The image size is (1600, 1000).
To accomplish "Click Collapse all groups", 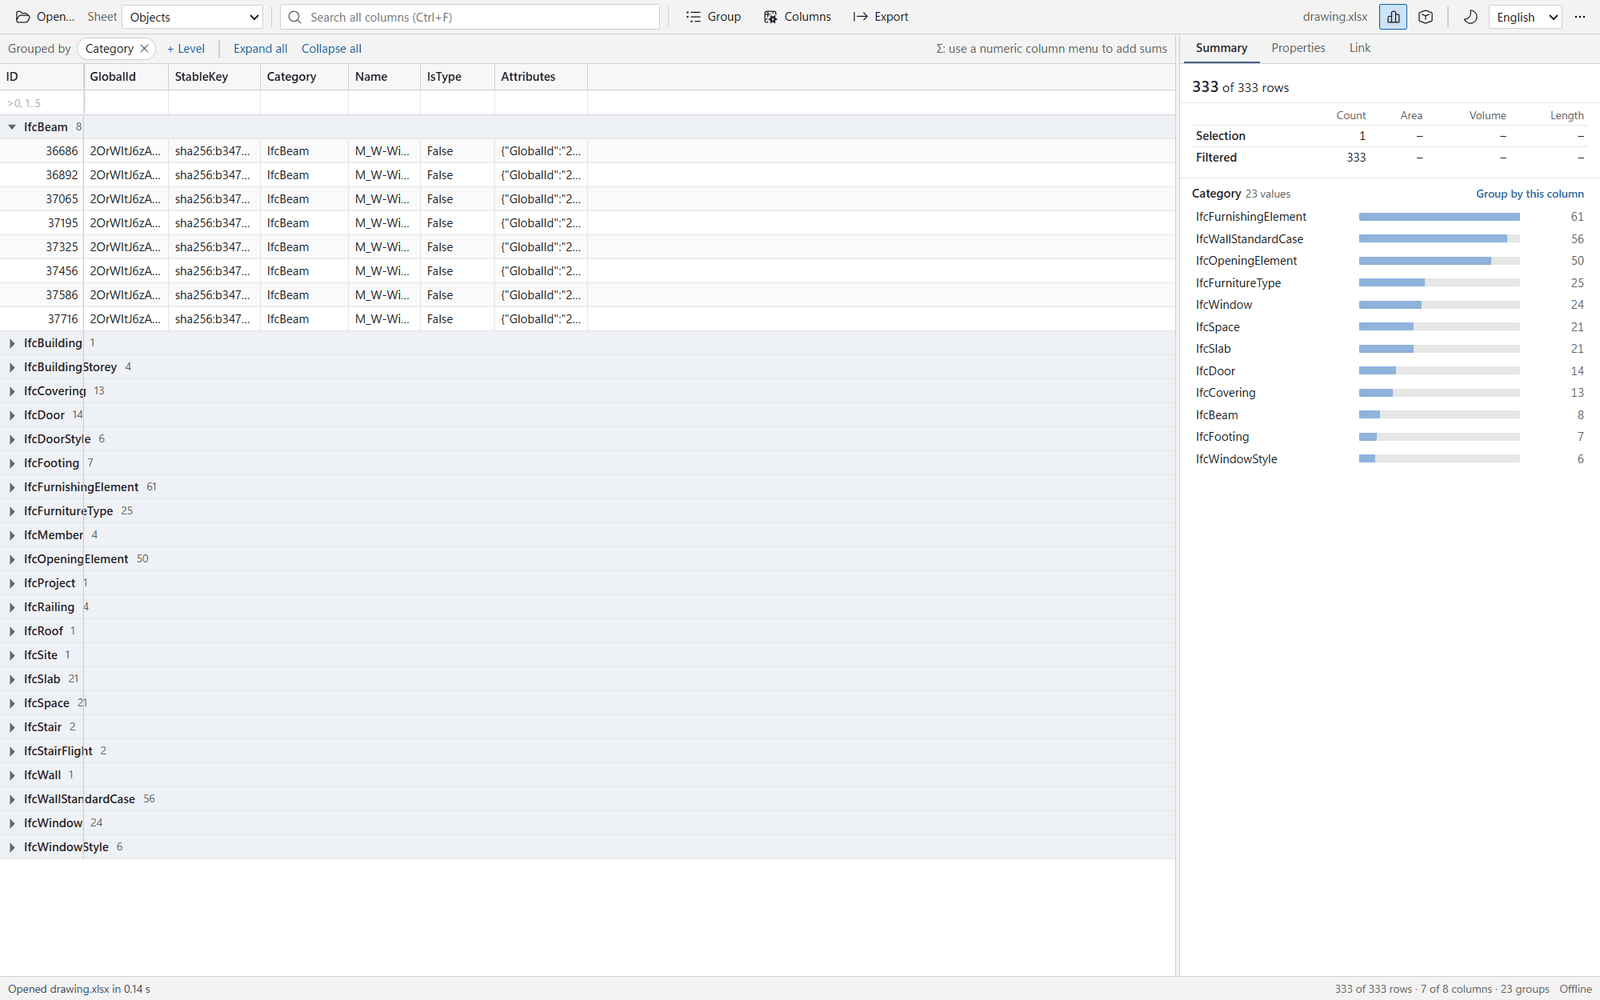I will [331, 49].
